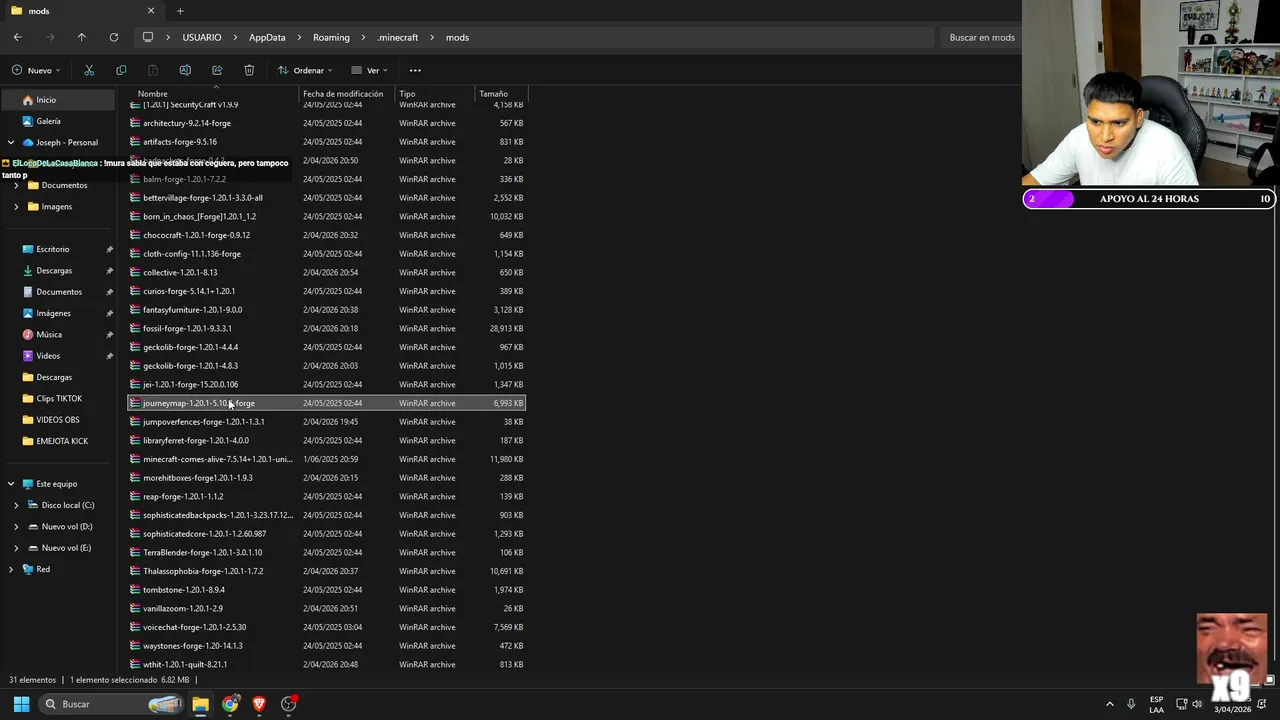
Task: Open a new Explorer tab with plus
Action: click(x=180, y=11)
